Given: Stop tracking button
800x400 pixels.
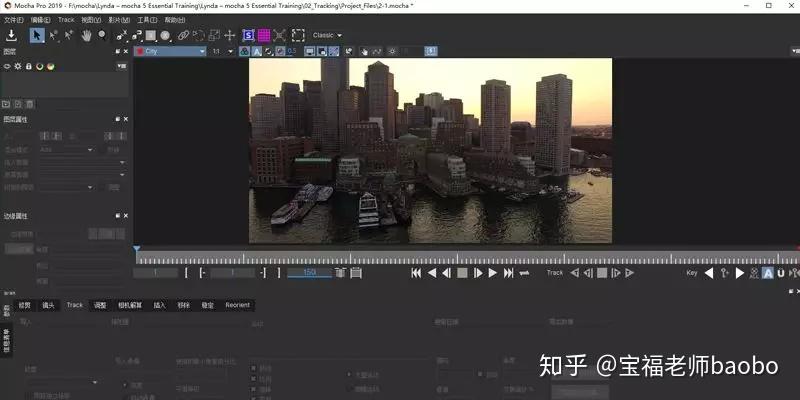Looking at the screenshot, I should 602,273.
